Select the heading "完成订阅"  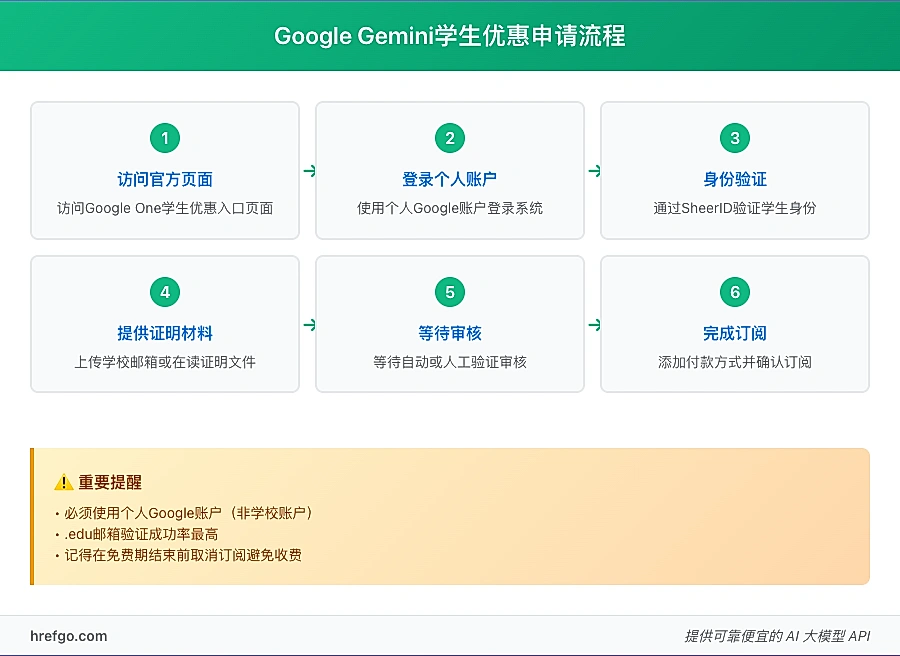[735, 333]
